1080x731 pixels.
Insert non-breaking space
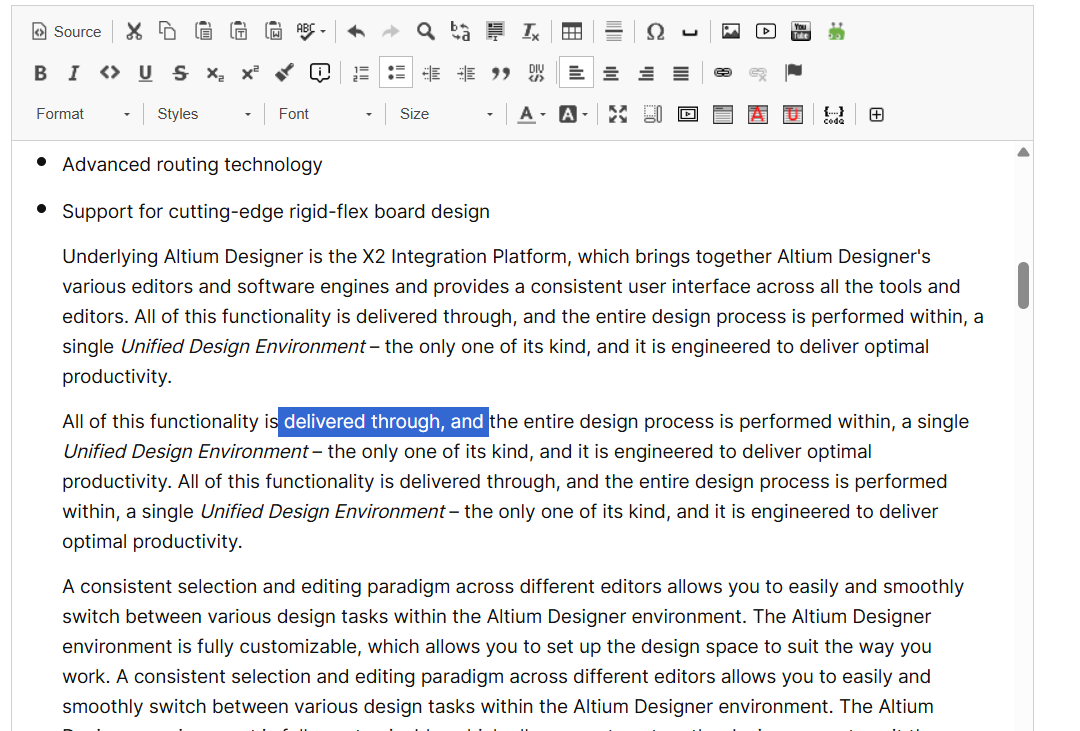689,32
